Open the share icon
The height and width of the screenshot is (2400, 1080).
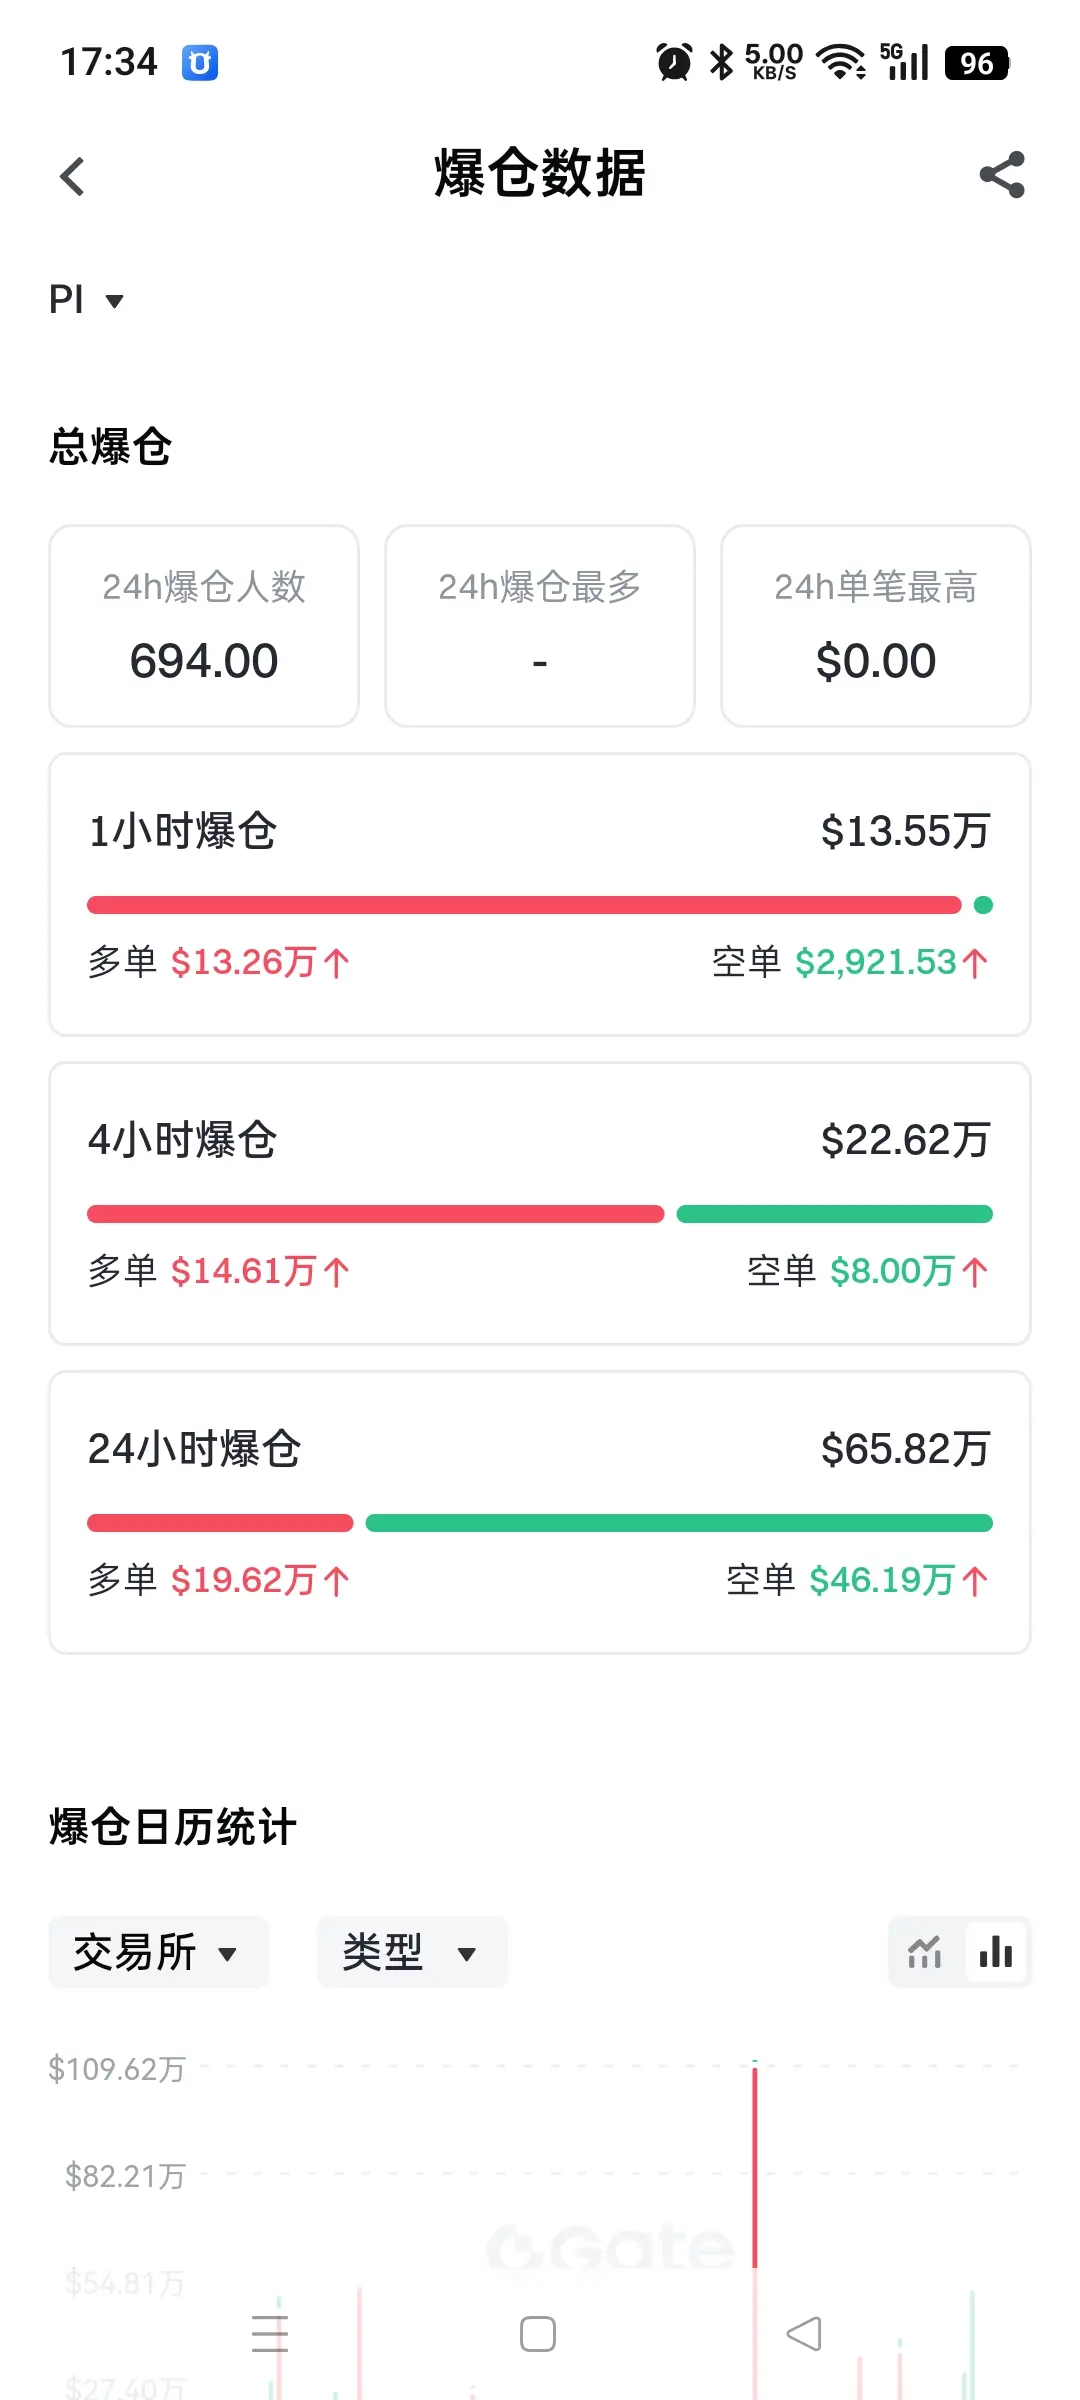point(1002,175)
